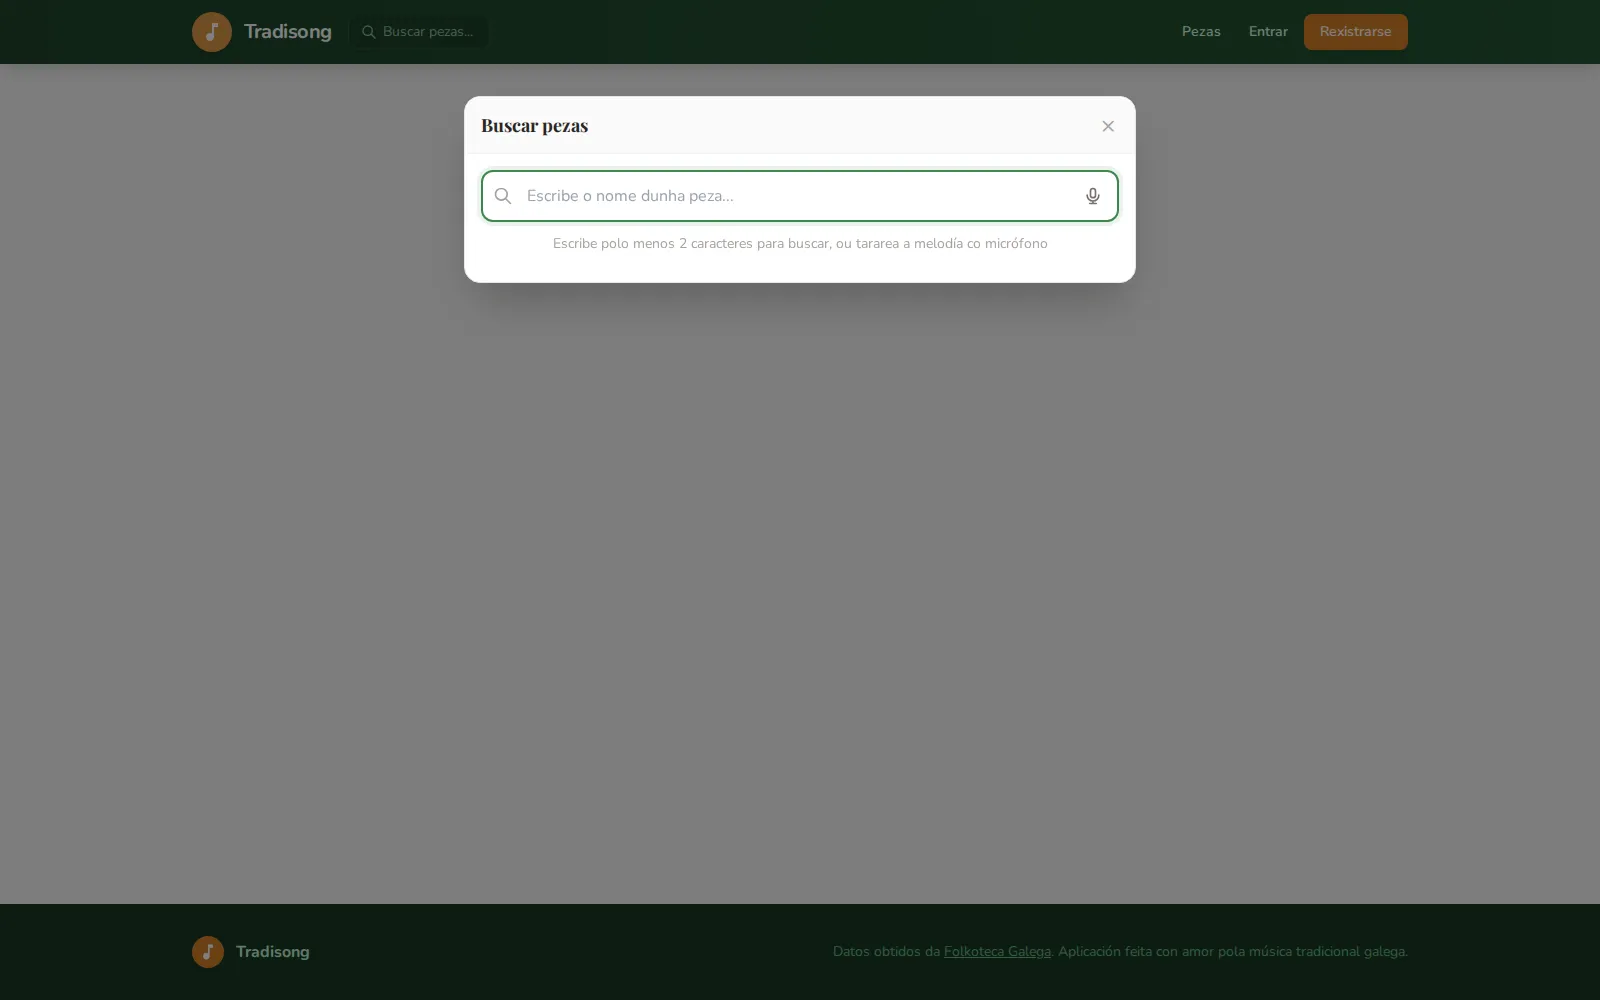The height and width of the screenshot is (1000, 1600).
Task: Focus the 'Escribe o nome dunha peza' input
Action: [x=799, y=196]
